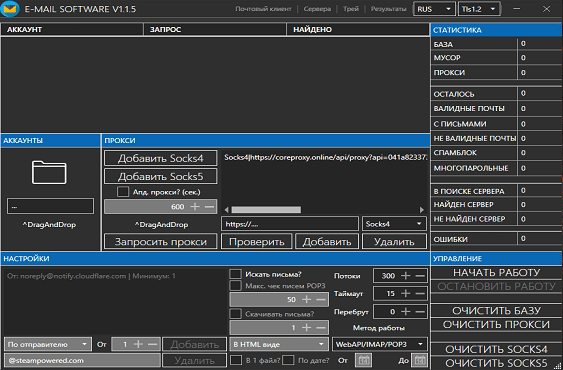Decrease Таймаут value with minus
The width and height of the screenshot is (563, 370).
tap(420, 293)
